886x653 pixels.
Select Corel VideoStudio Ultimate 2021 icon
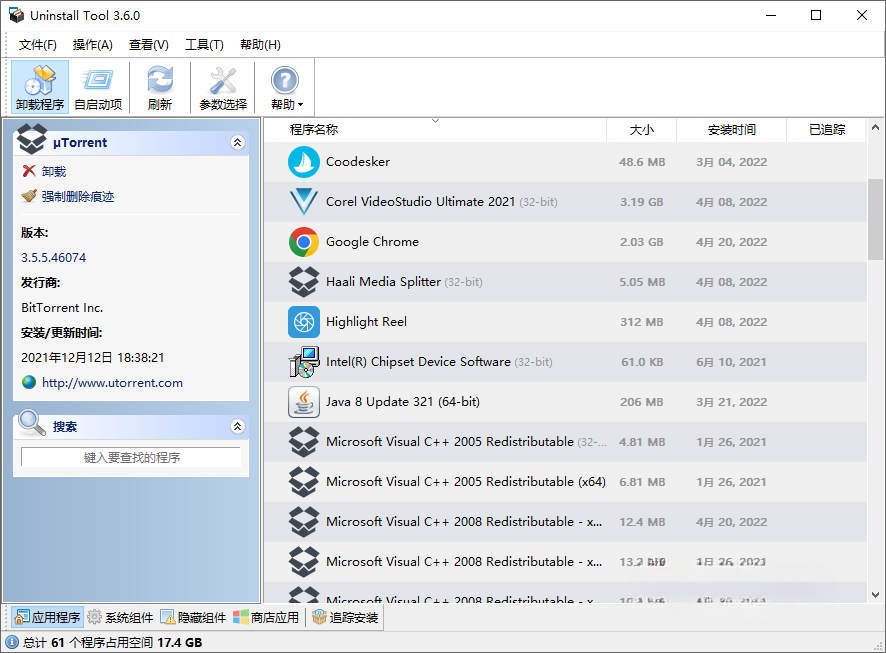[303, 202]
